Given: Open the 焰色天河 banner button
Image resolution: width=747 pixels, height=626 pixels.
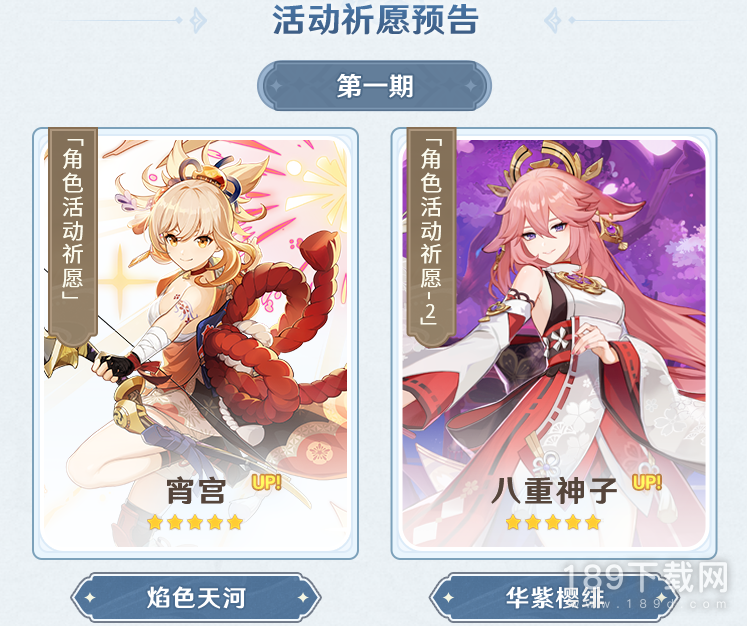Looking at the screenshot, I should (196, 597).
